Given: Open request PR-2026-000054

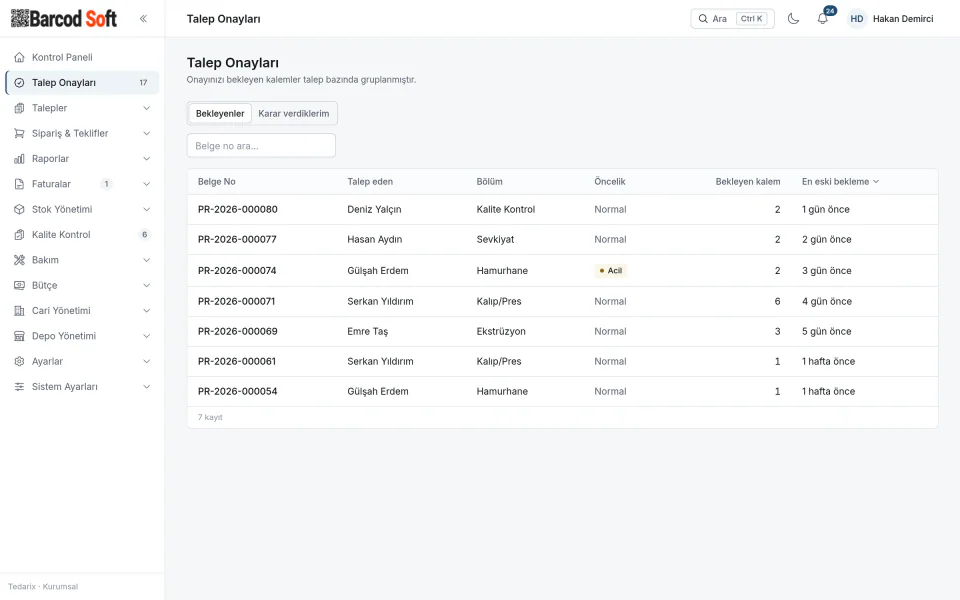Looking at the screenshot, I should point(238,391).
